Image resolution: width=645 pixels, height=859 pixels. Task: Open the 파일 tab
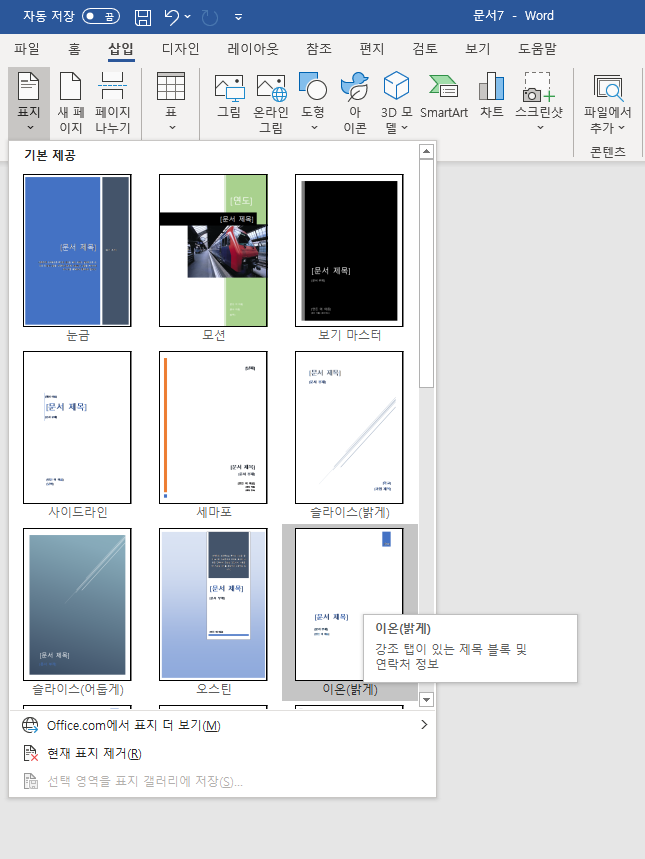pos(27,49)
